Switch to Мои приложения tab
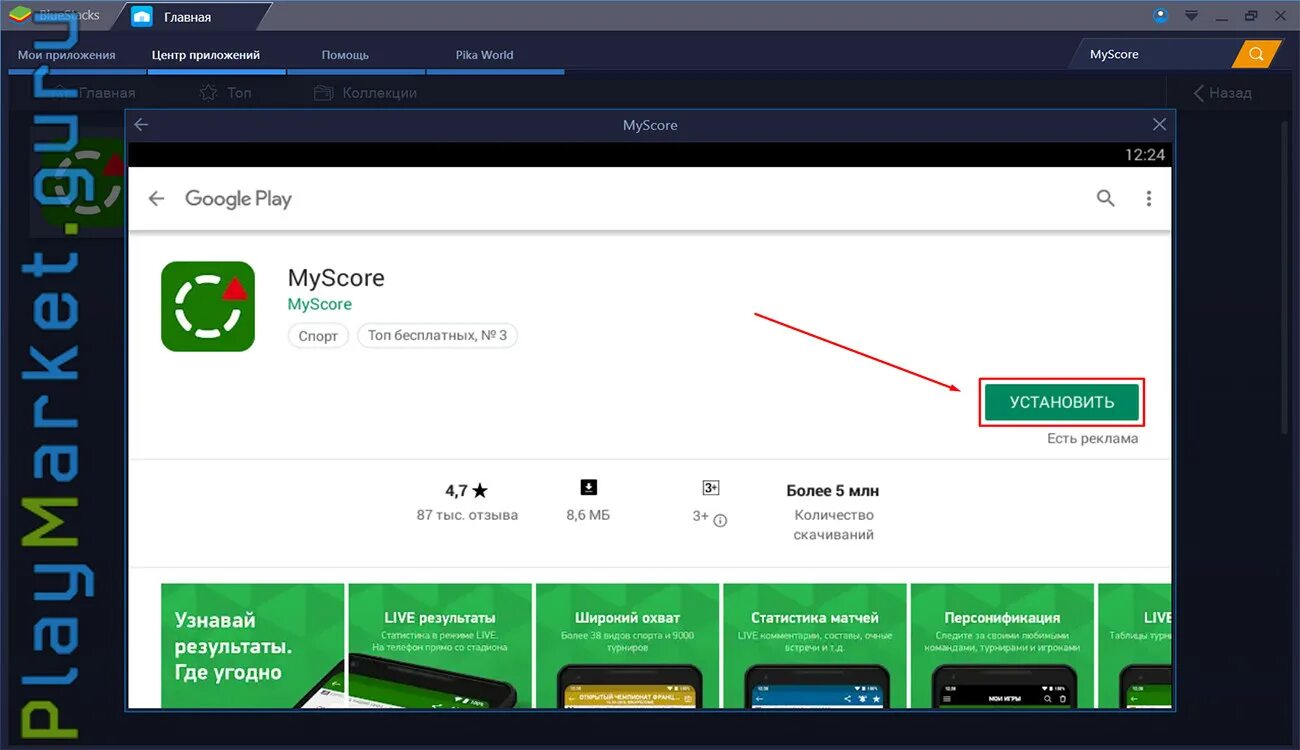1300x750 pixels. point(67,55)
